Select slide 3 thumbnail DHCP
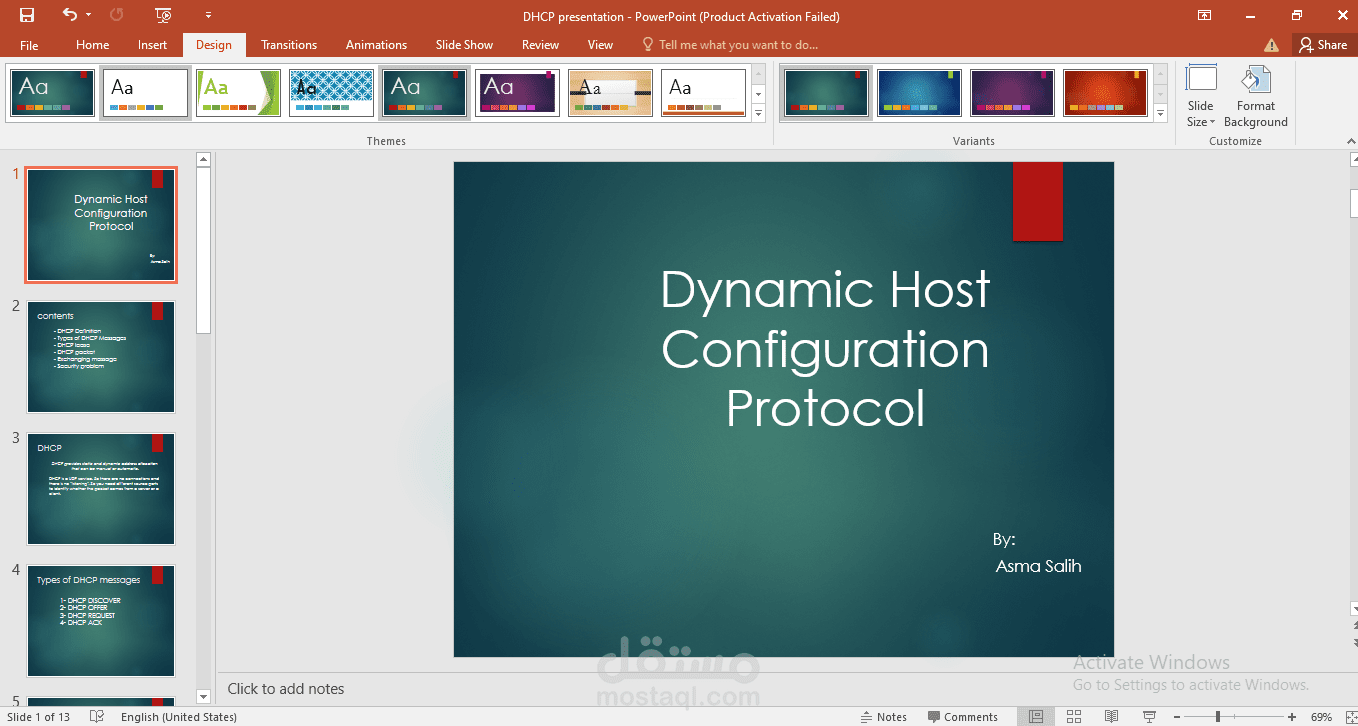Viewport: 1358px width, 726px height. 101,489
